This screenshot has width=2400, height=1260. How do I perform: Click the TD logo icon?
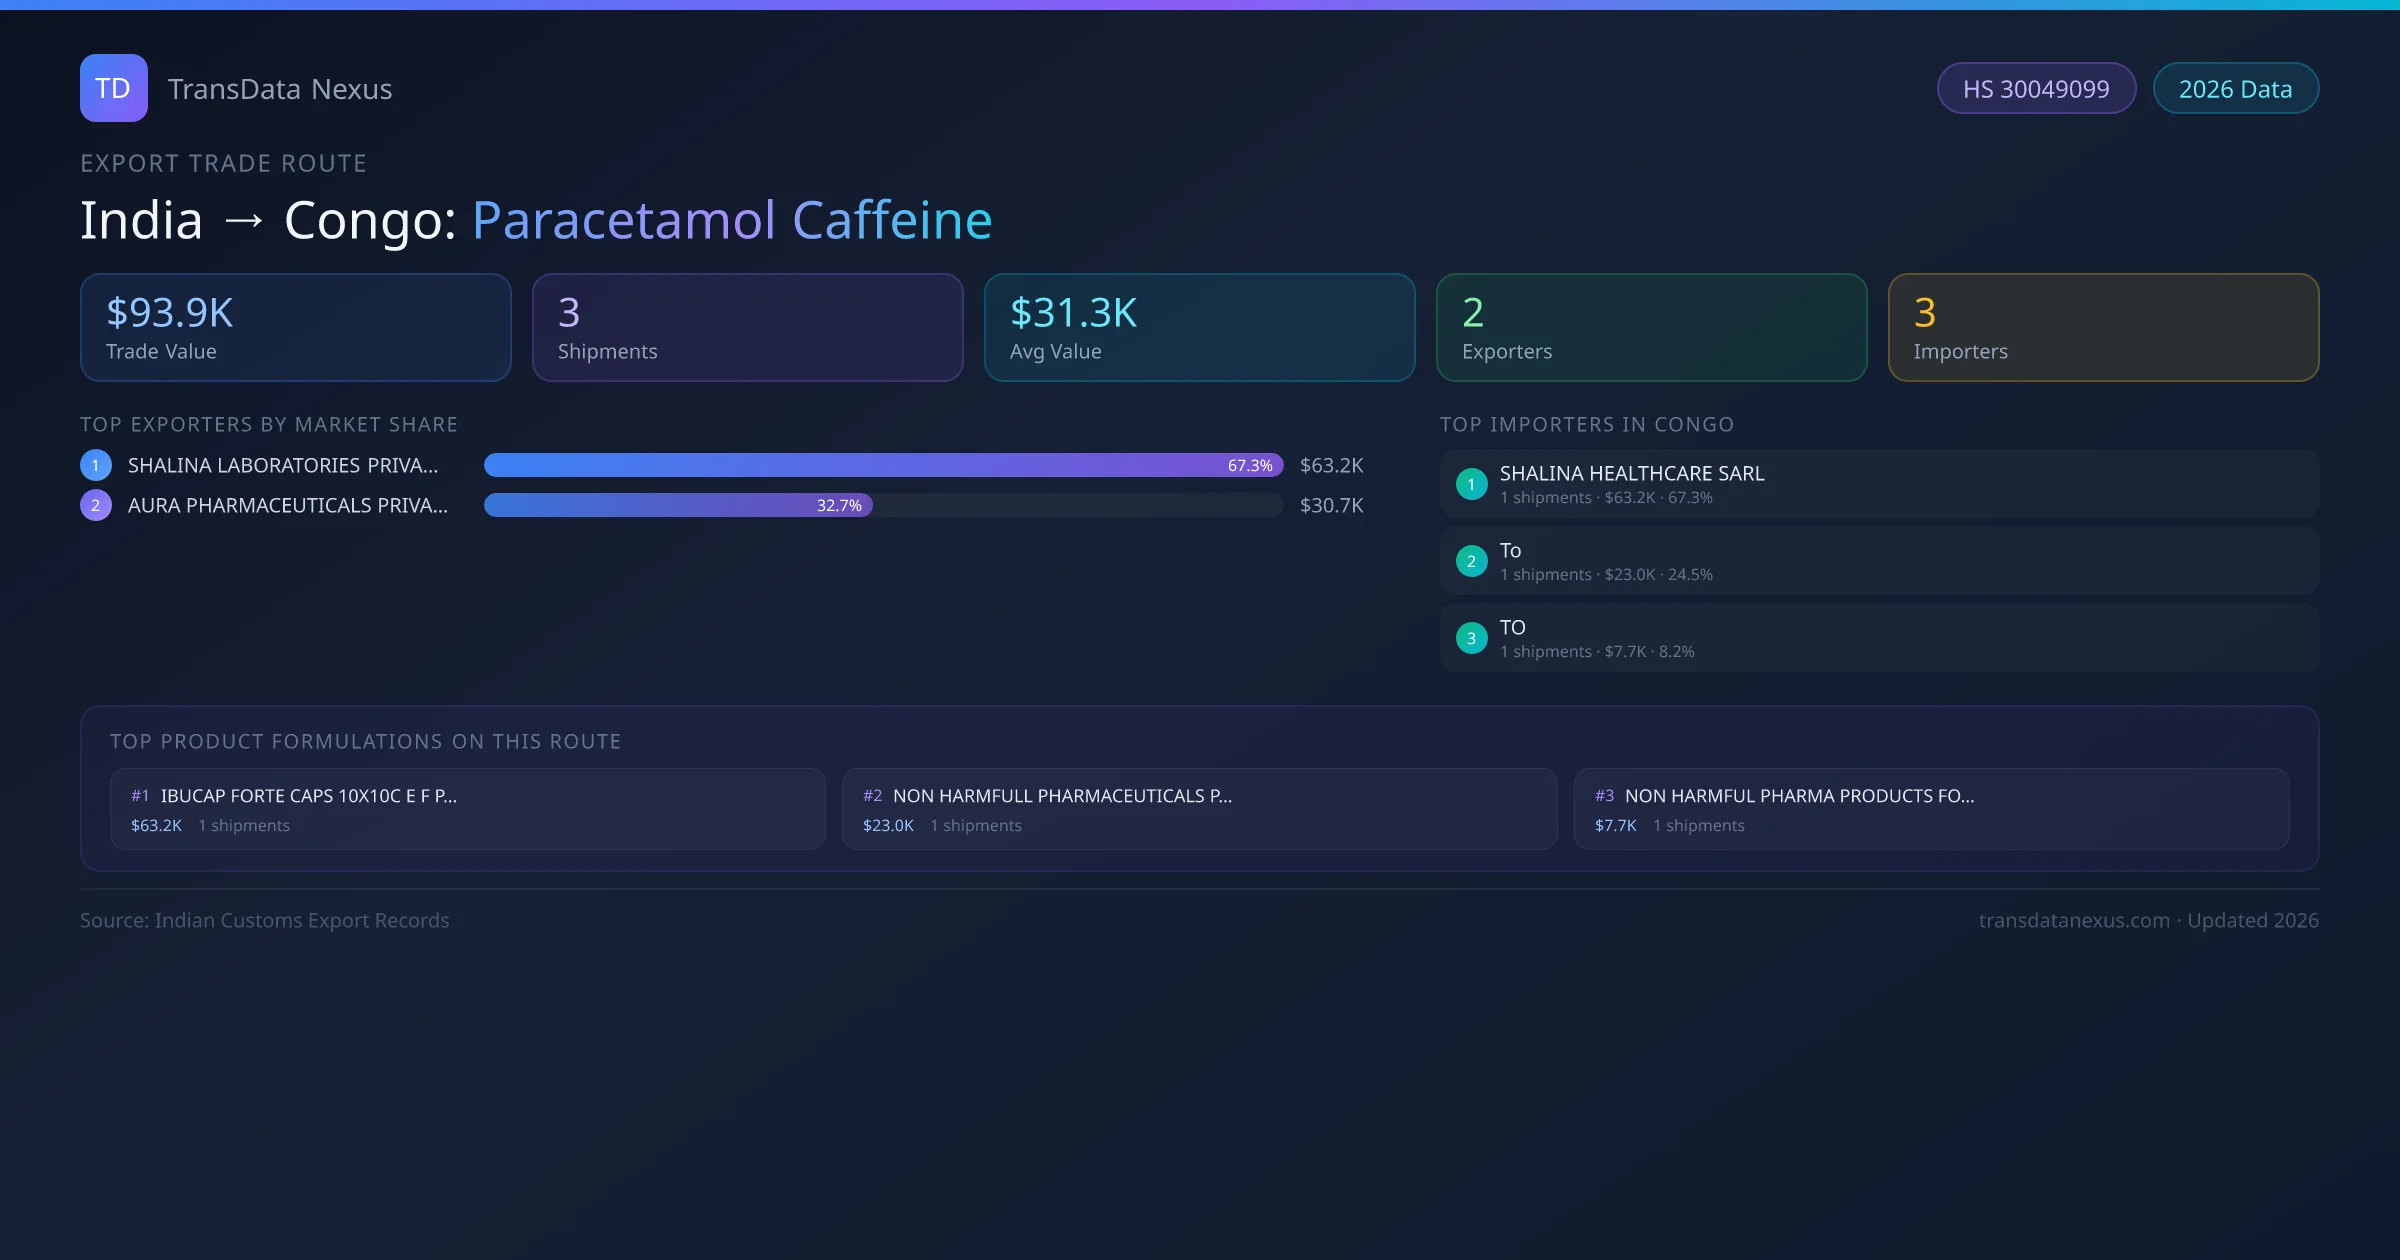tap(113, 88)
